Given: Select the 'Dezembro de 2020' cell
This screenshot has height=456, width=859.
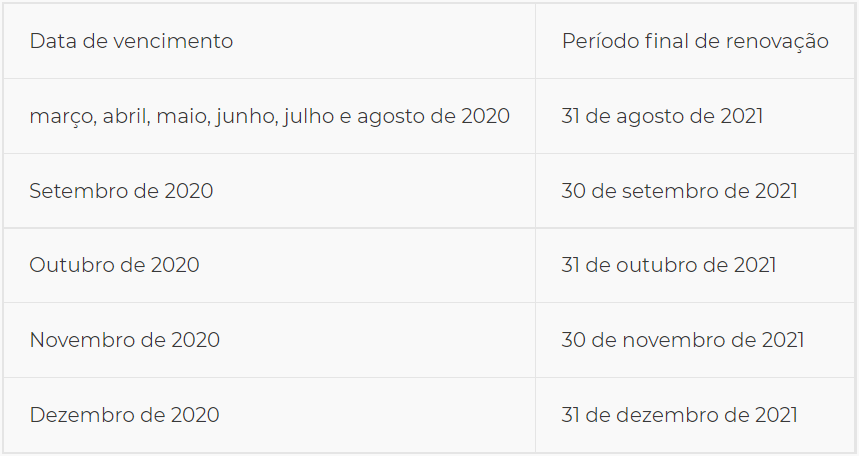Looking at the screenshot, I should click(124, 415).
